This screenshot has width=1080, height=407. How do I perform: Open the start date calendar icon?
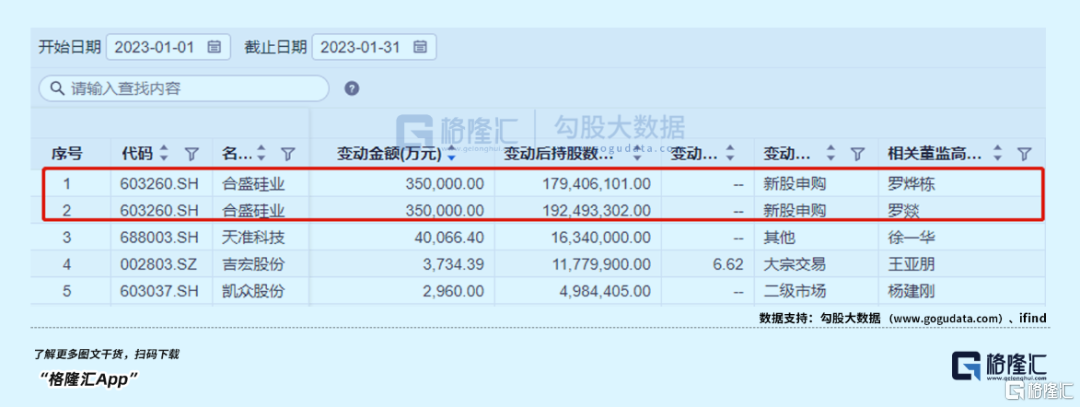click(214, 47)
